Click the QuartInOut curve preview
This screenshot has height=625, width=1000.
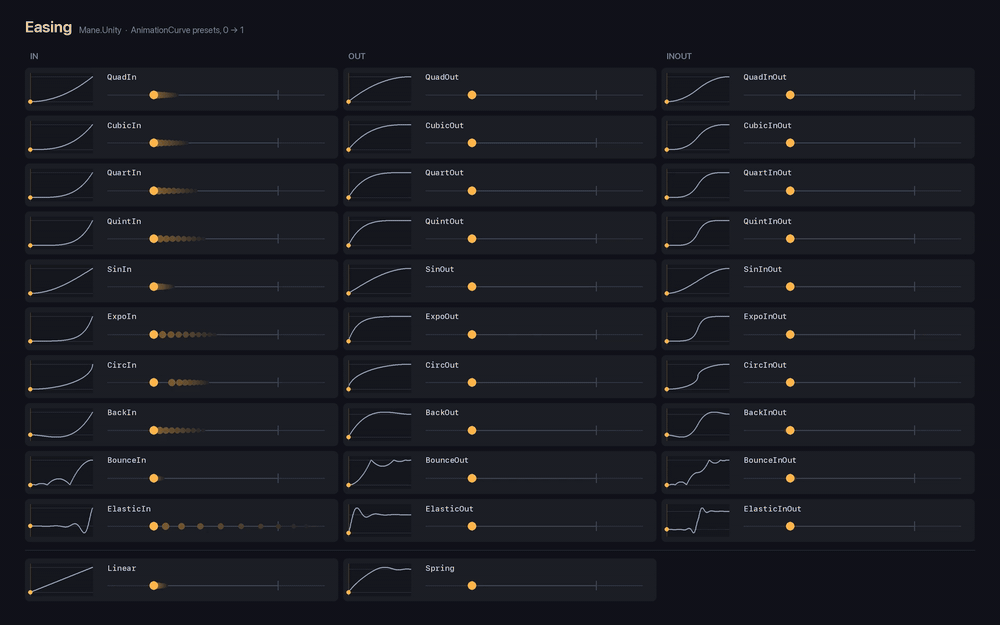tap(698, 185)
